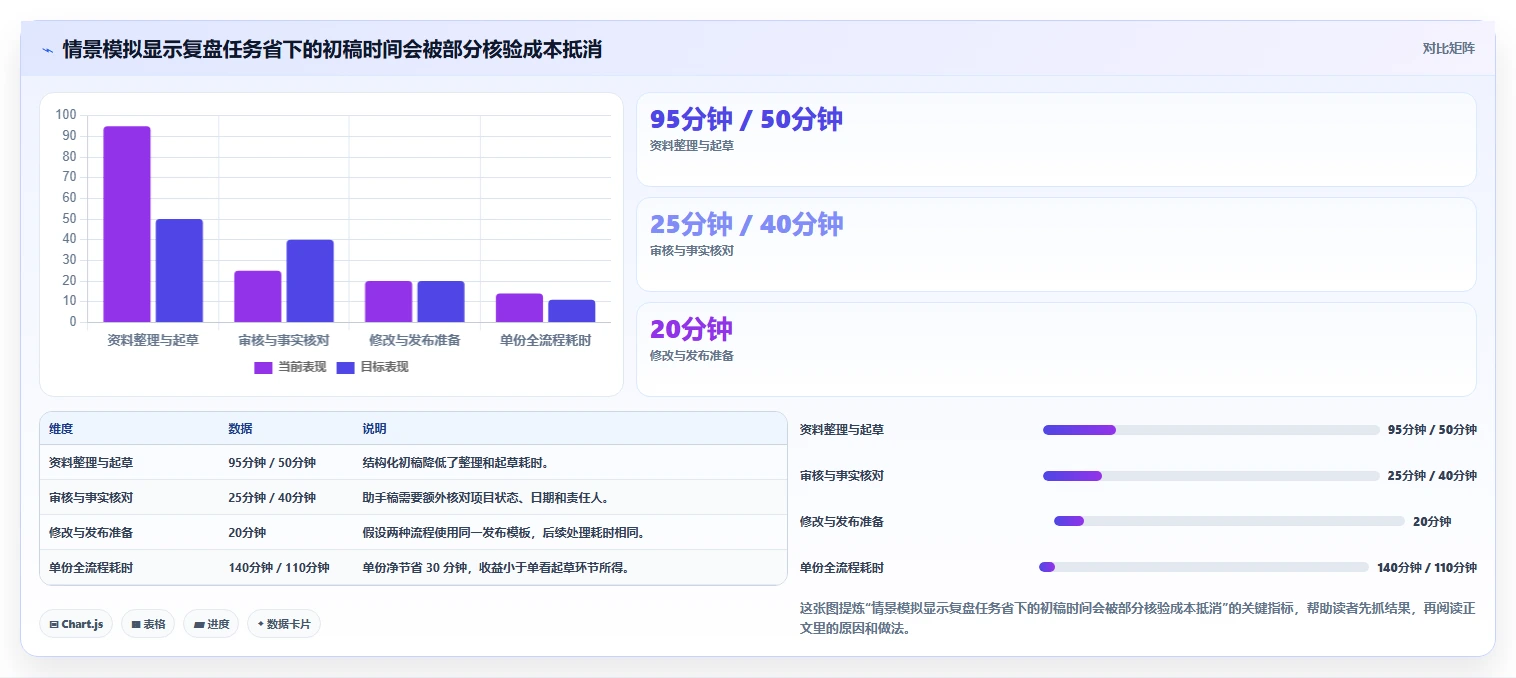Screen dimensions: 1516x678
Task: Click the blue 40 bar for 审核与事实核对
Action: tap(310, 281)
